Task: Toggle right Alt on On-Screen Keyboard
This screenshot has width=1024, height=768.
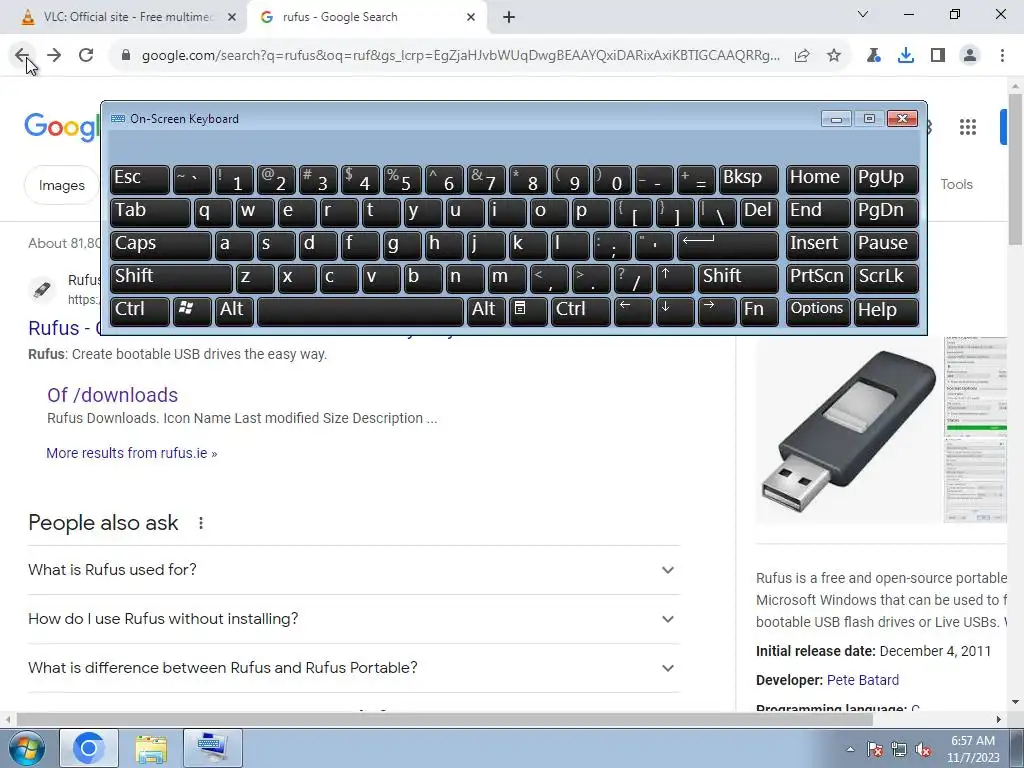Action: click(x=486, y=311)
